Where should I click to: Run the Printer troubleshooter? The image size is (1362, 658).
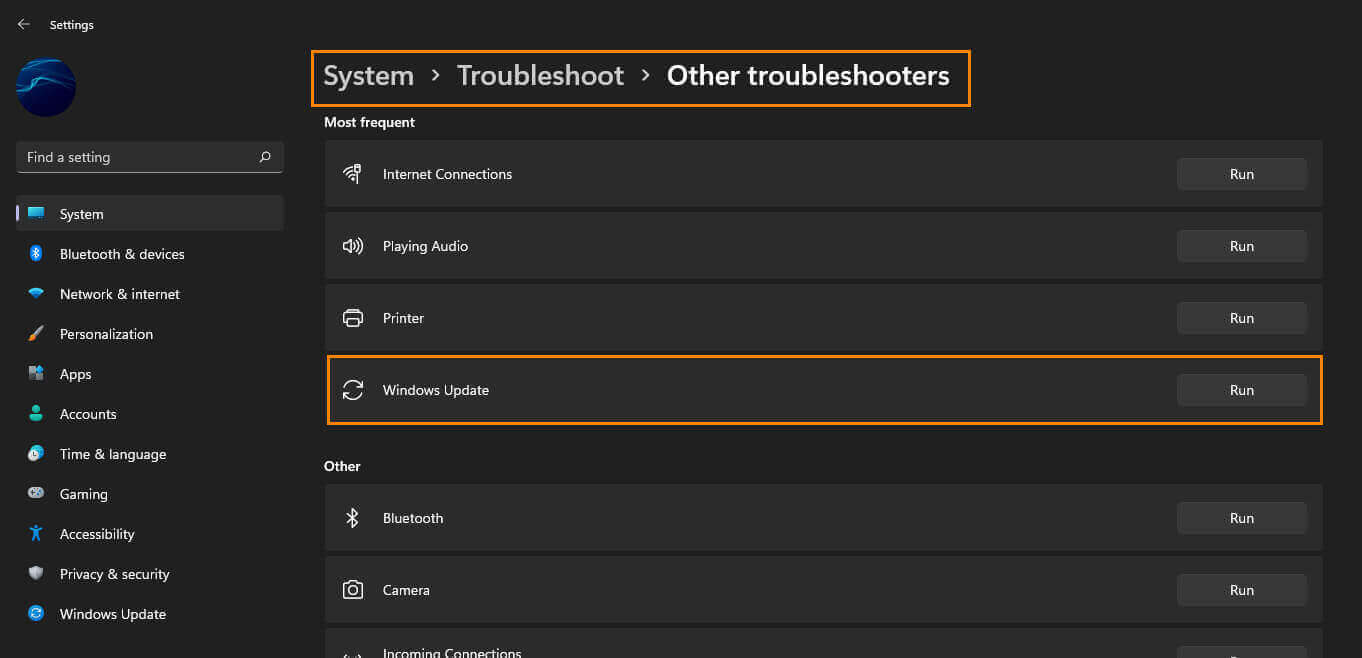[1242, 318]
